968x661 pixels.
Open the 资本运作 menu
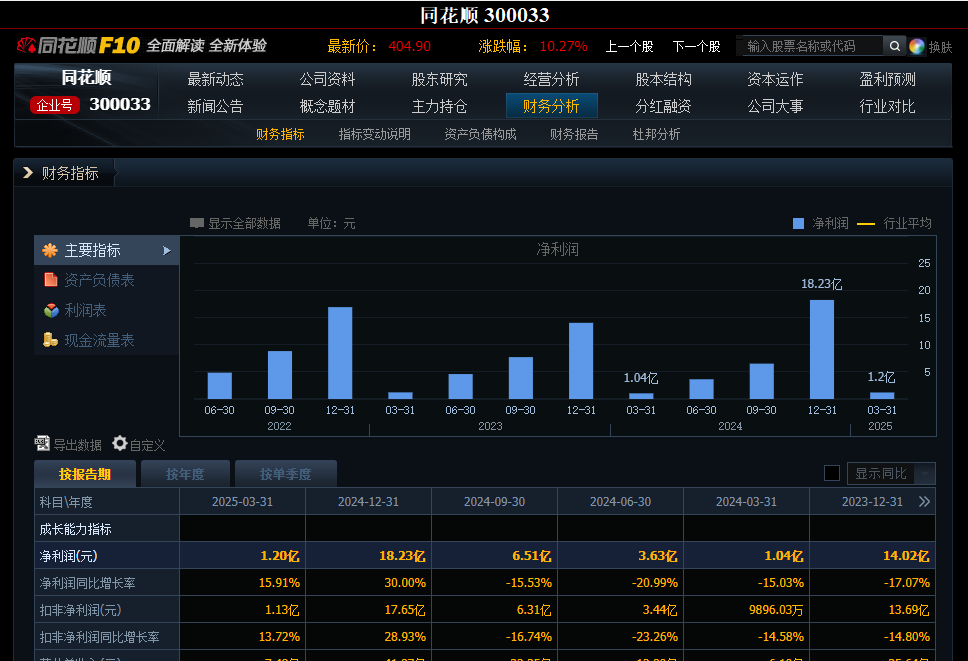pyautogui.click(x=775, y=79)
